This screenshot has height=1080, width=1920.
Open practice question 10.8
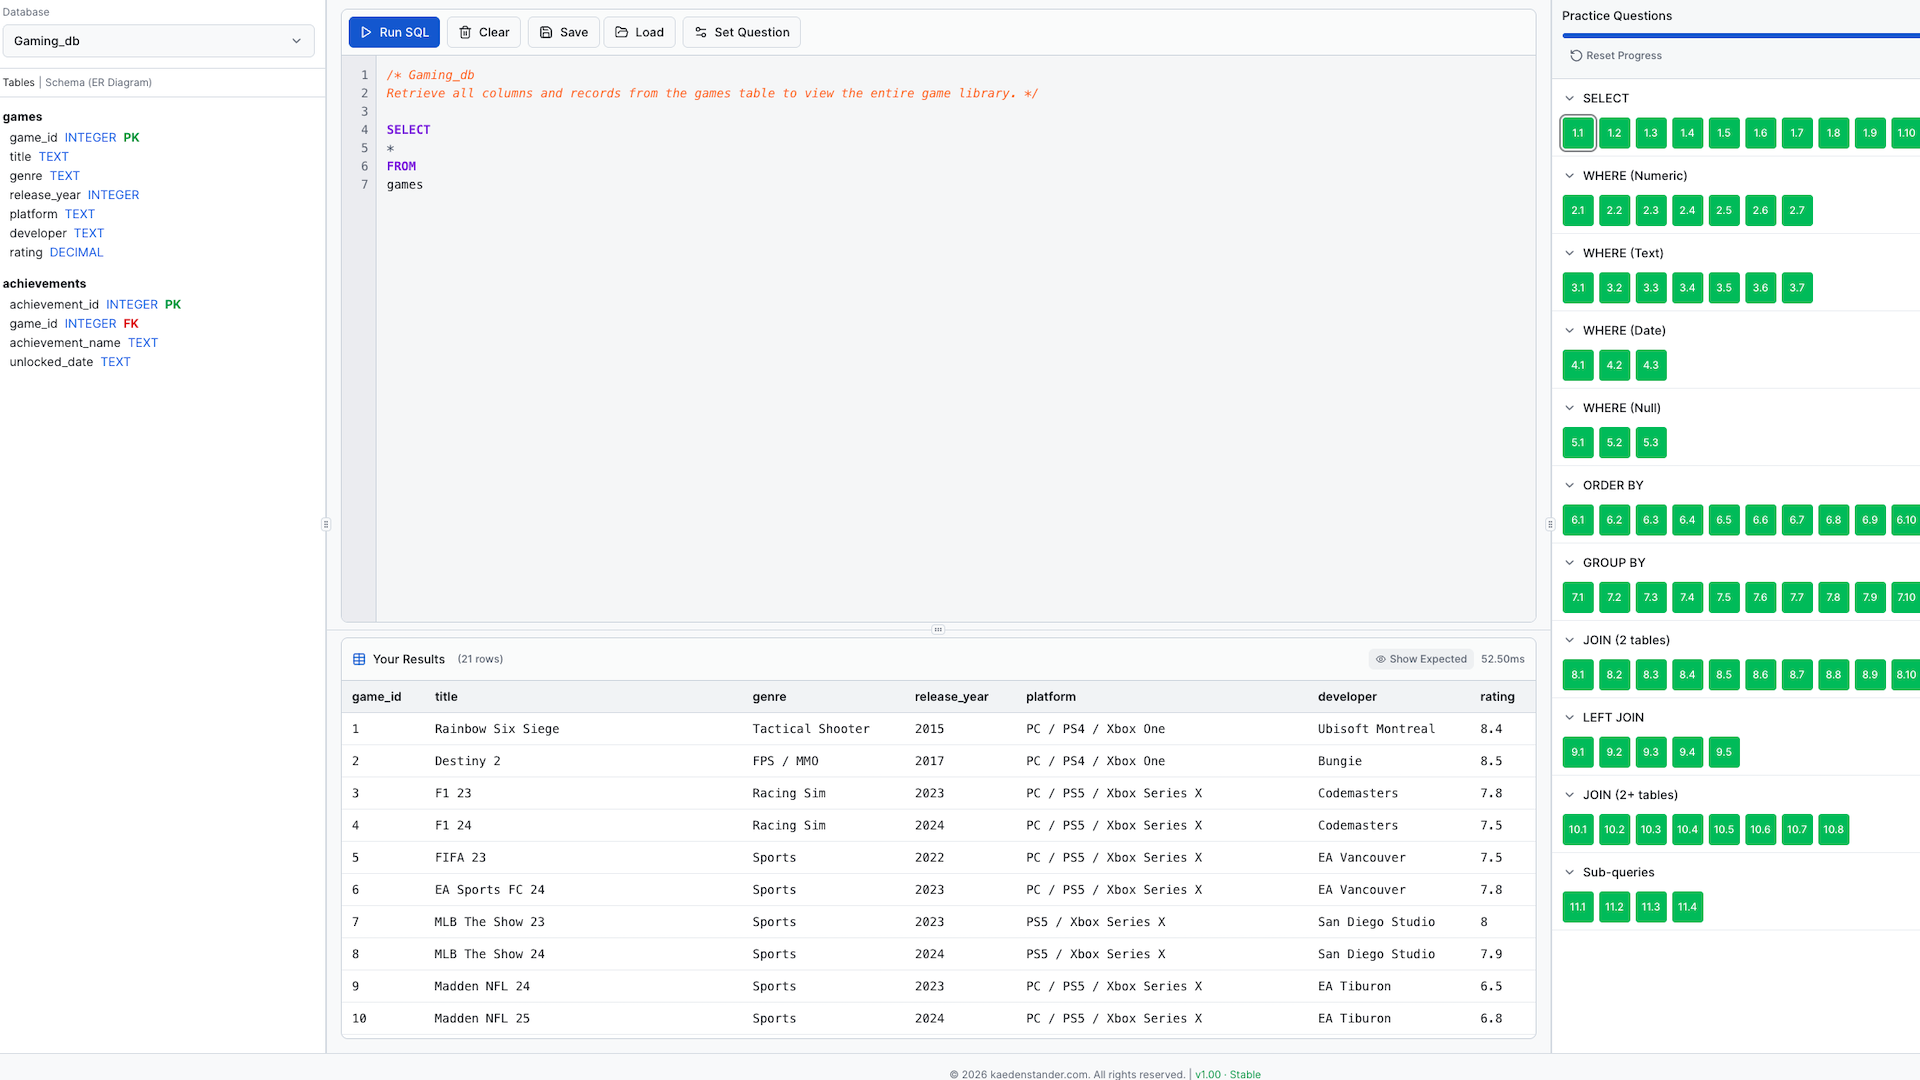(x=1833, y=829)
